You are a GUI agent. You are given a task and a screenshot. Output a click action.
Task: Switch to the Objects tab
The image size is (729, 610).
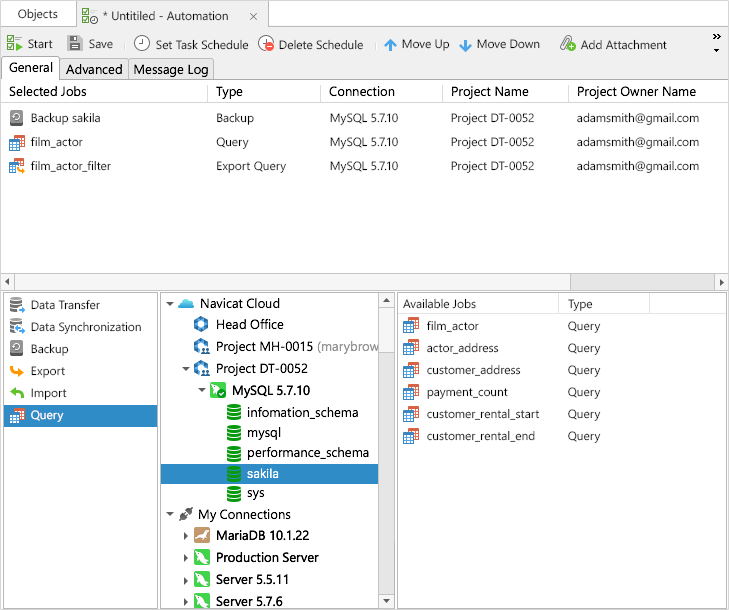tap(38, 14)
